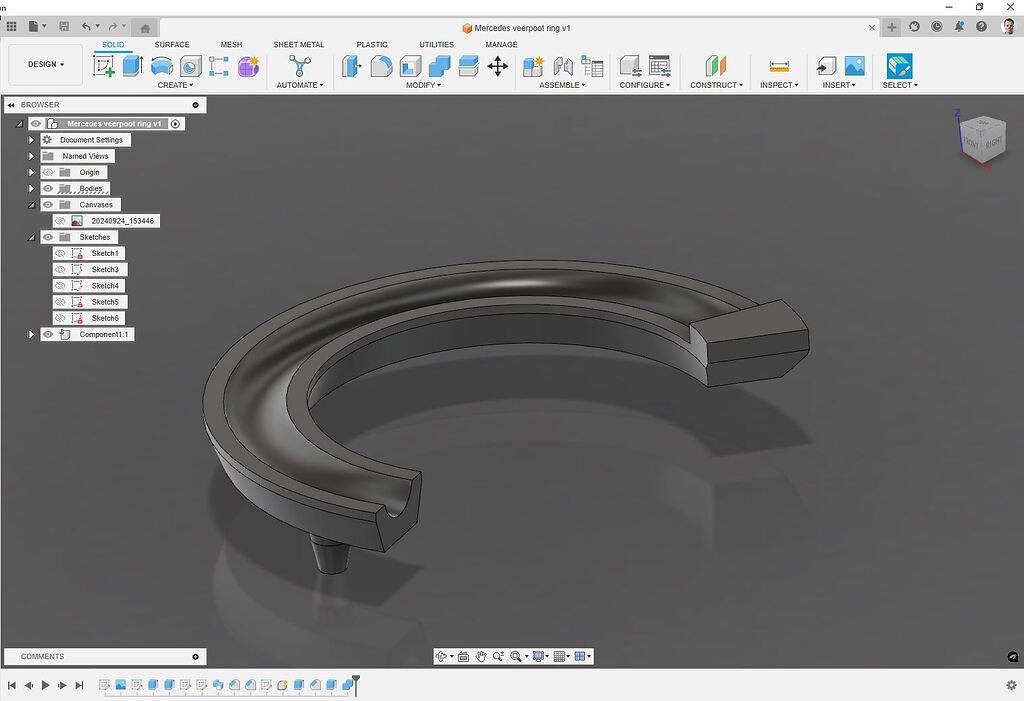The width and height of the screenshot is (1024, 701).
Task: Select the Midplane construct tool
Action: pos(716,66)
